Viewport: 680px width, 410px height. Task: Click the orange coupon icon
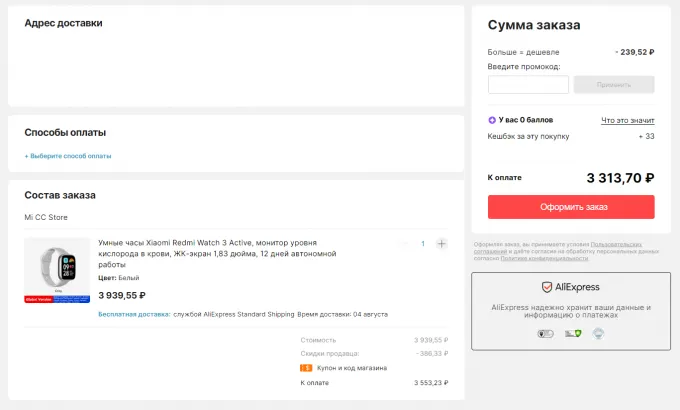point(306,367)
